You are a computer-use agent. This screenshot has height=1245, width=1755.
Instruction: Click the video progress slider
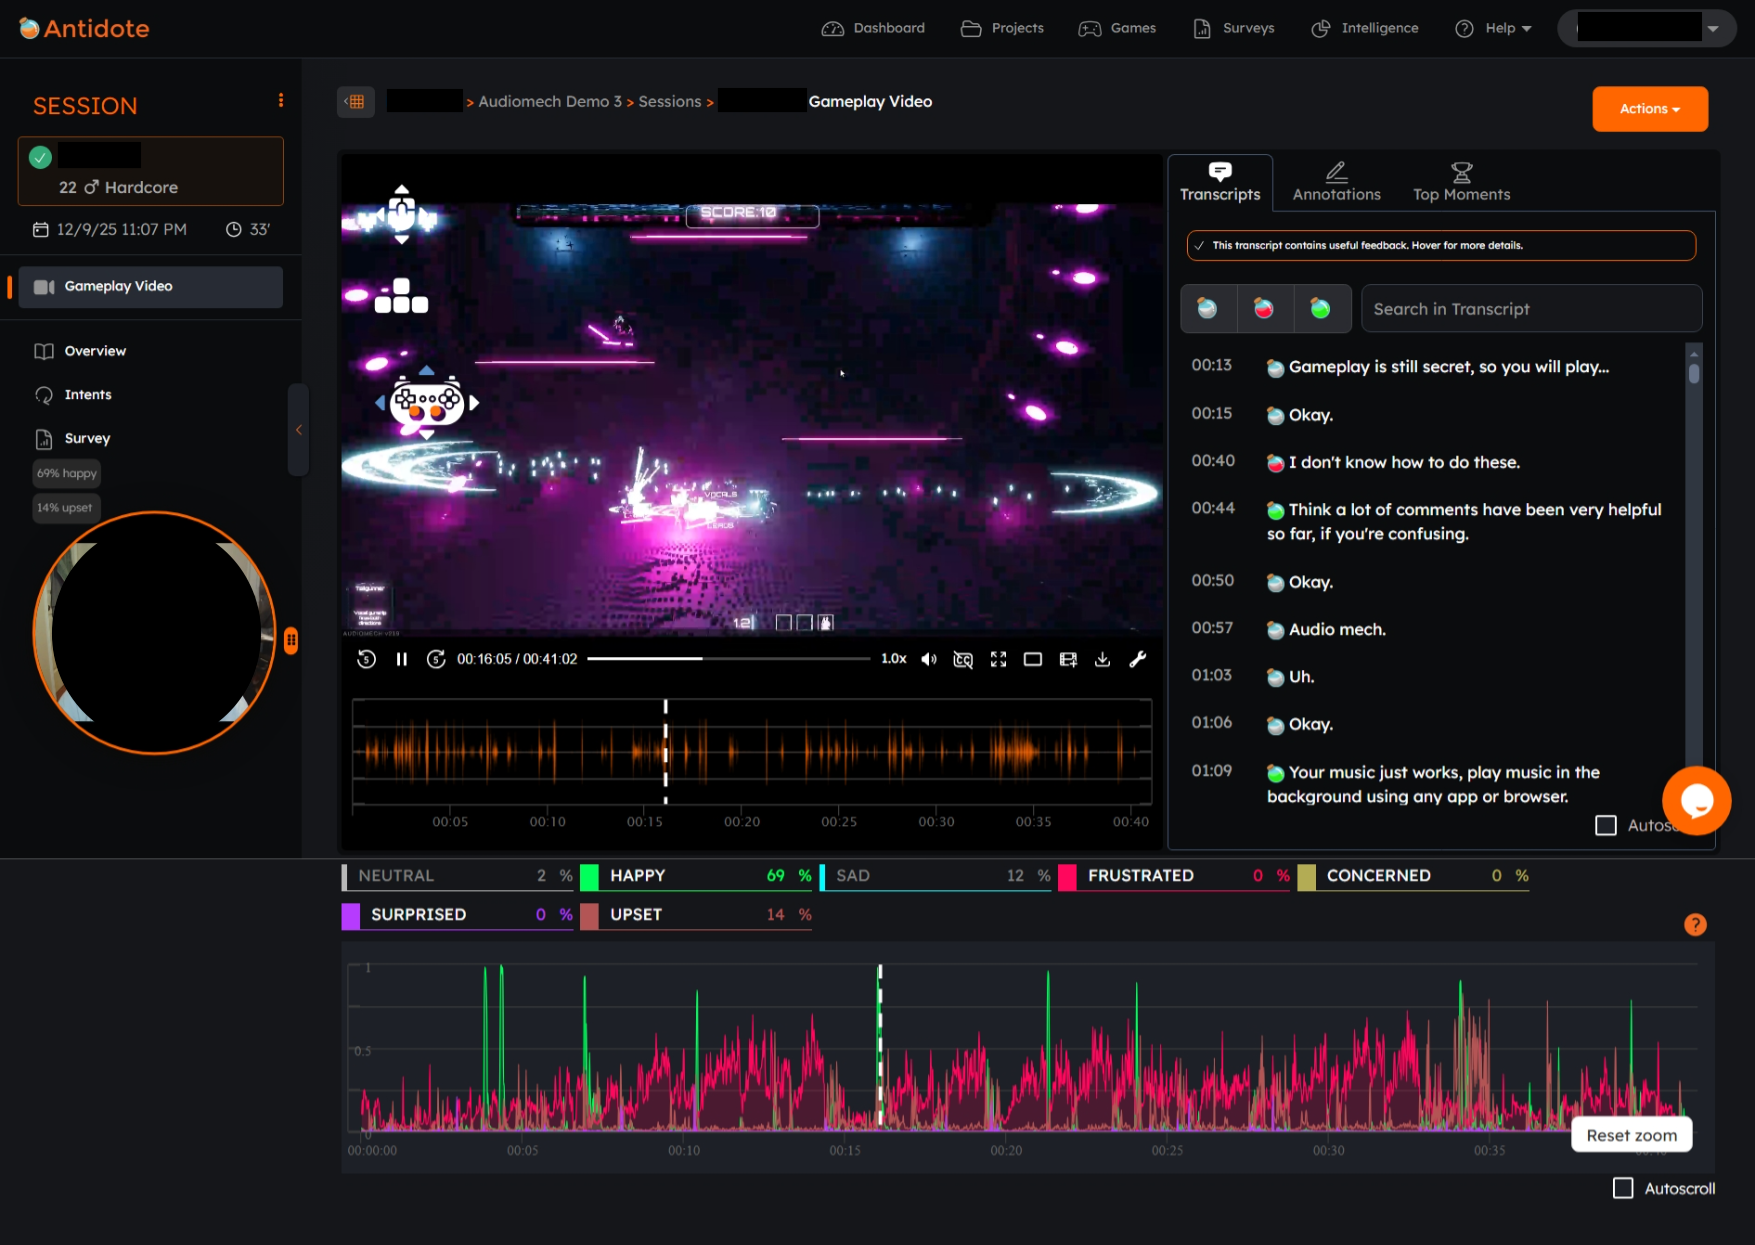(730, 659)
